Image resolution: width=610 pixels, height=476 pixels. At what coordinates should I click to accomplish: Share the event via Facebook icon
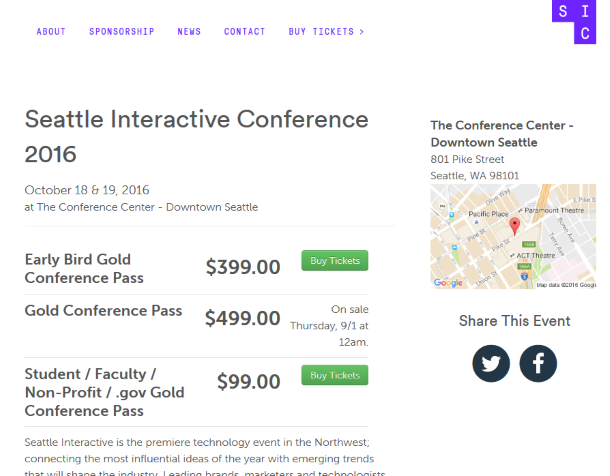click(538, 363)
